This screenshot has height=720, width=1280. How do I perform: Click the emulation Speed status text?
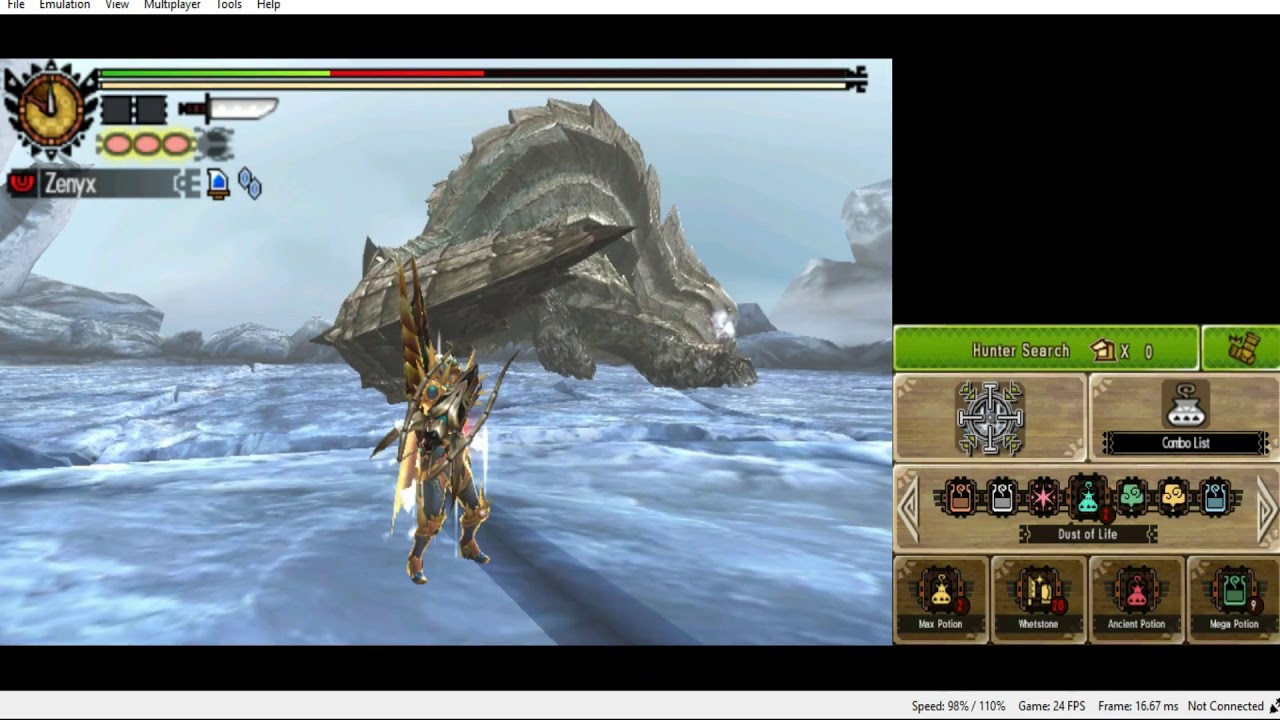click(x=958, y=706)
